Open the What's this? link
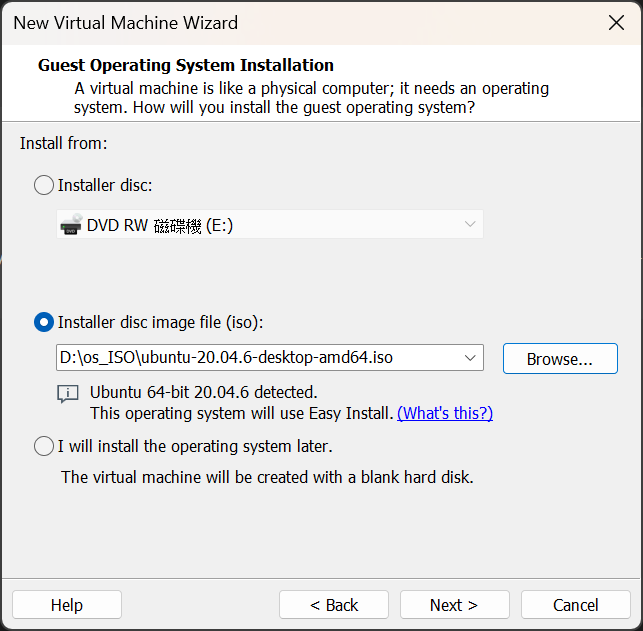The width and height of the screenshot is (643, 631). [x=445, y=413]
